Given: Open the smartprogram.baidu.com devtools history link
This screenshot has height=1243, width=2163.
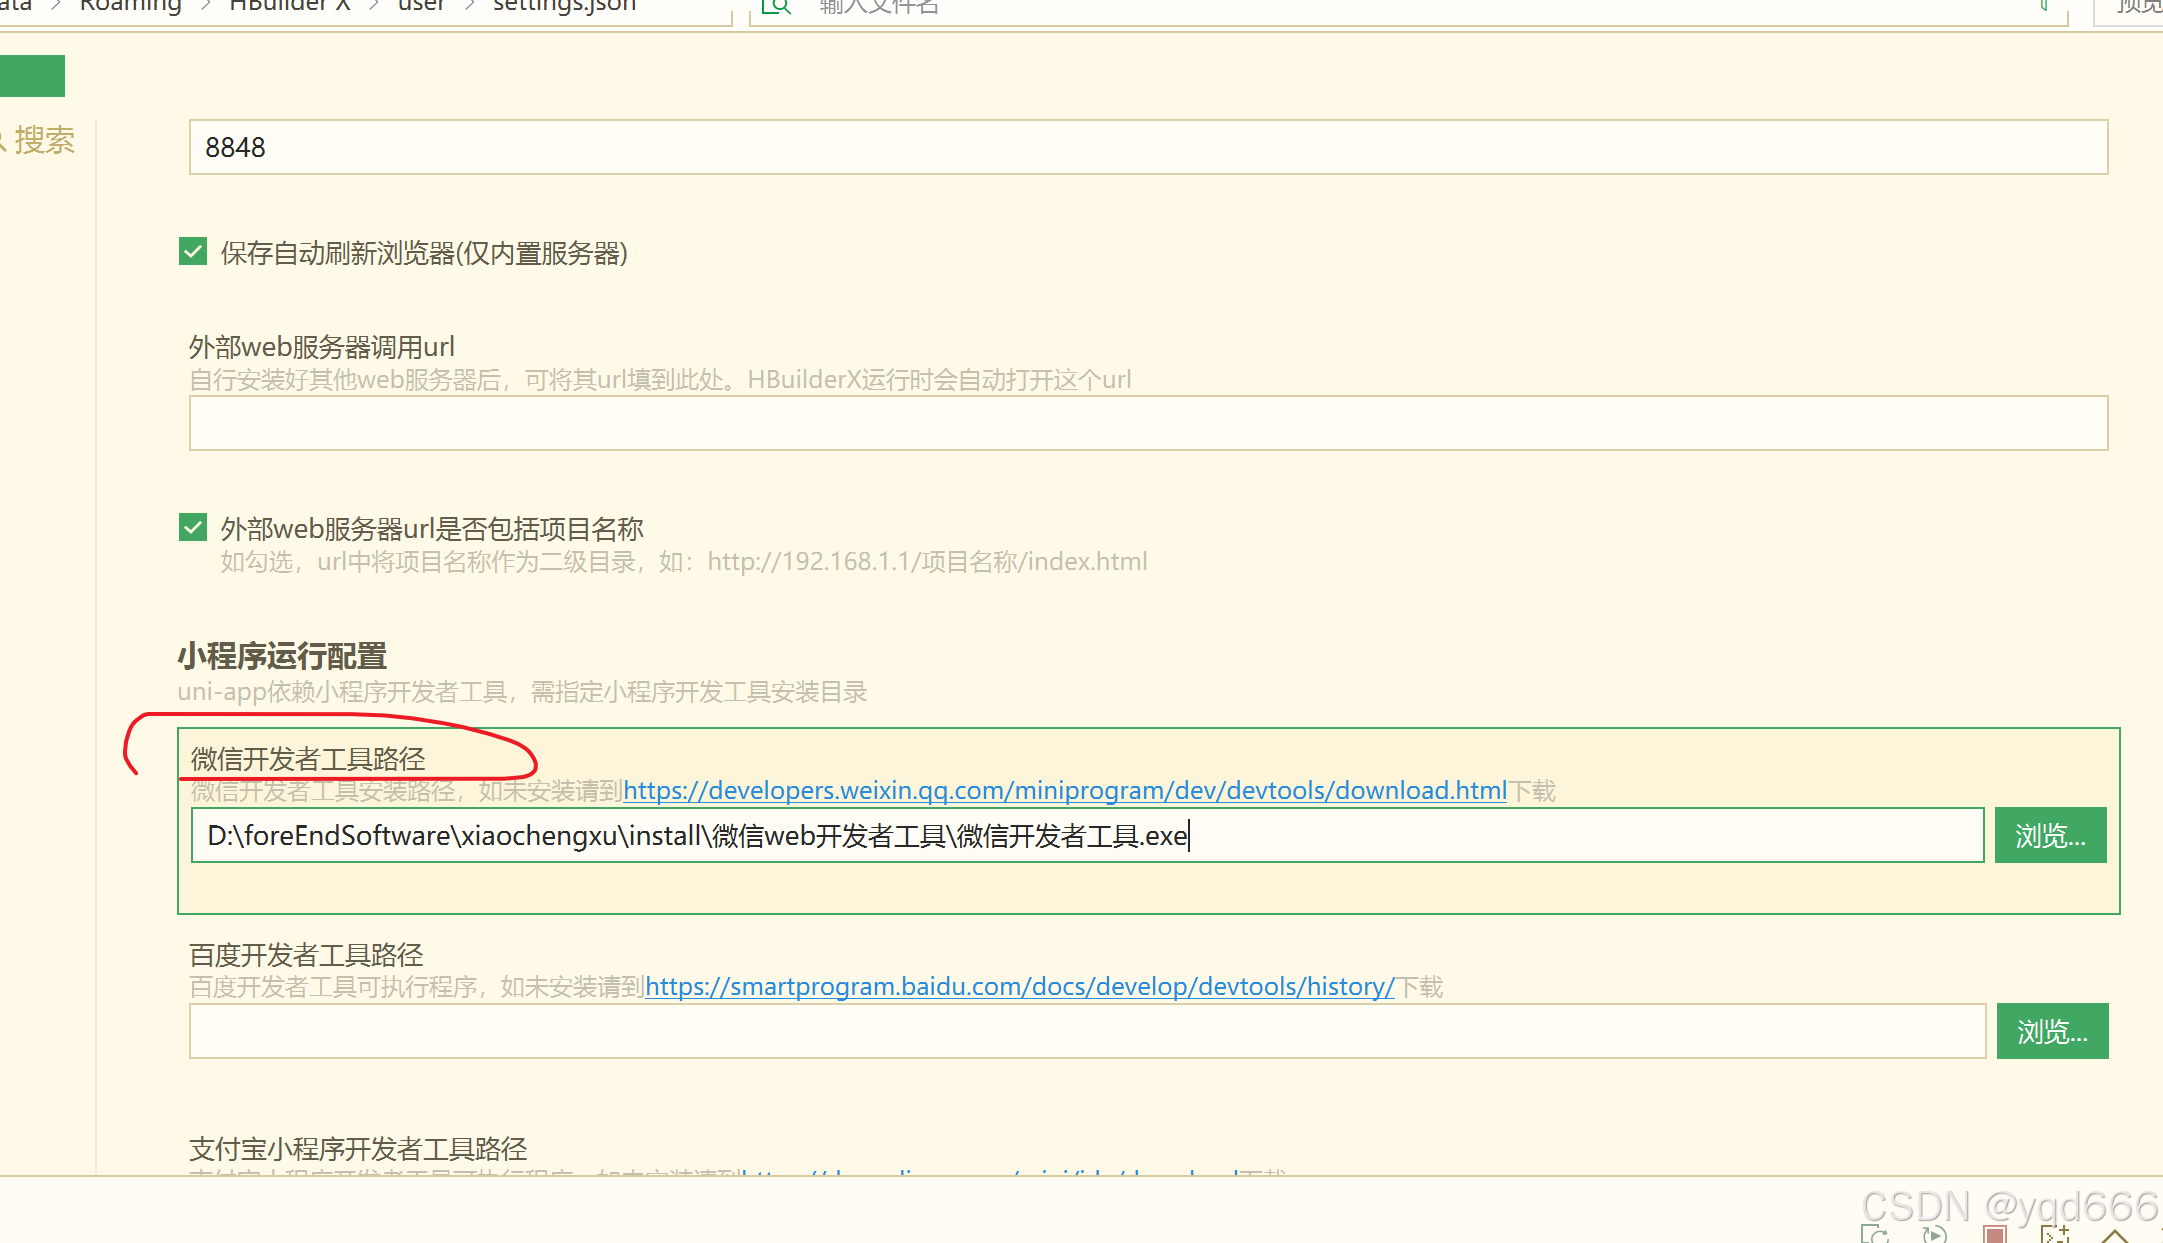Looking at the screenshot, I should coord(1019,987).
